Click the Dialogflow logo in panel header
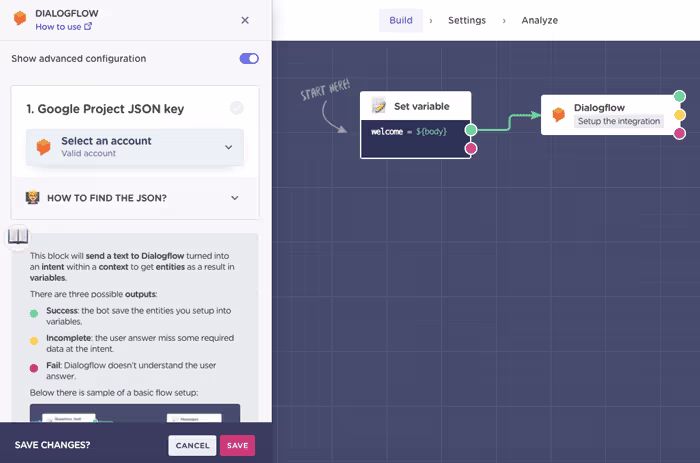700x463 pixels. click(x=20, y=18)
